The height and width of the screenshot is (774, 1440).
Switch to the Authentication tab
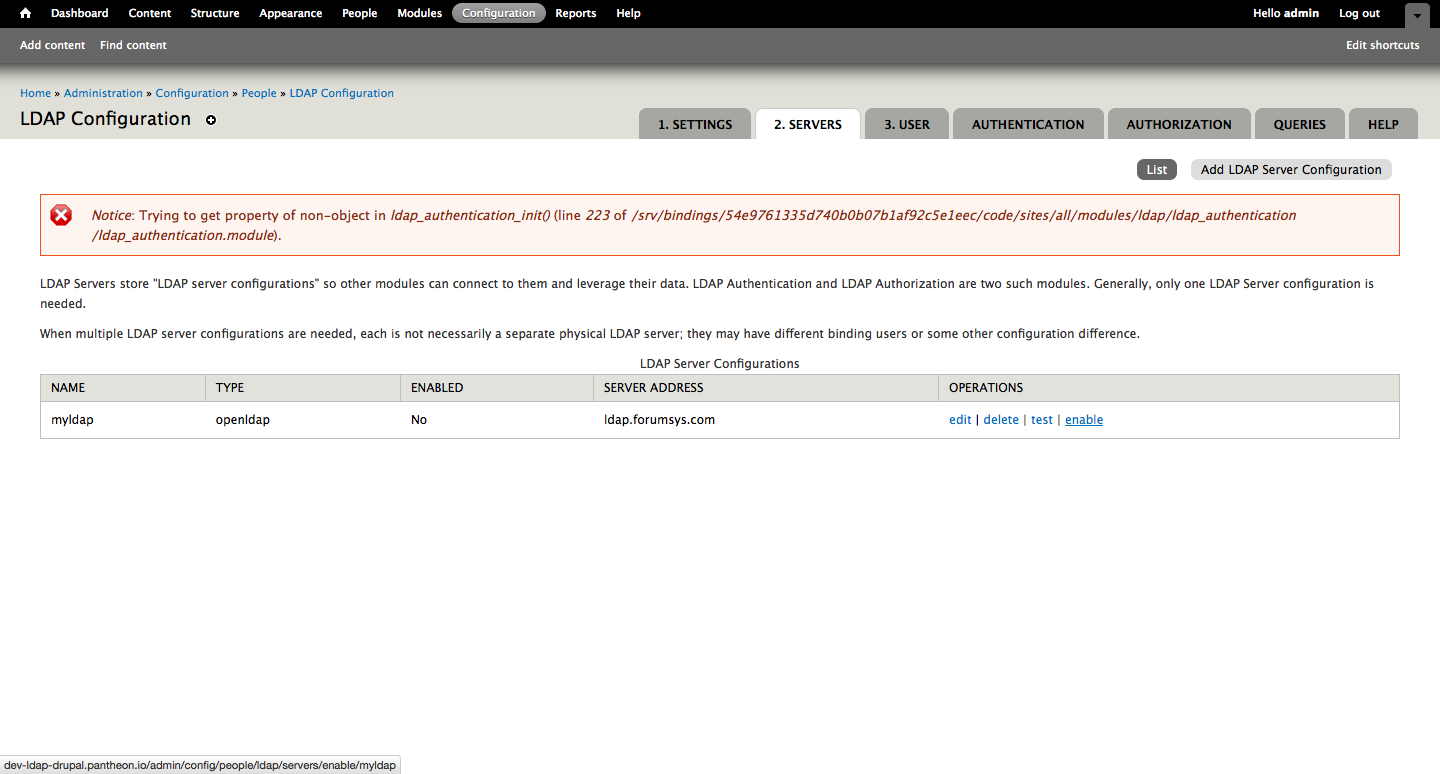click(1028, 124)
